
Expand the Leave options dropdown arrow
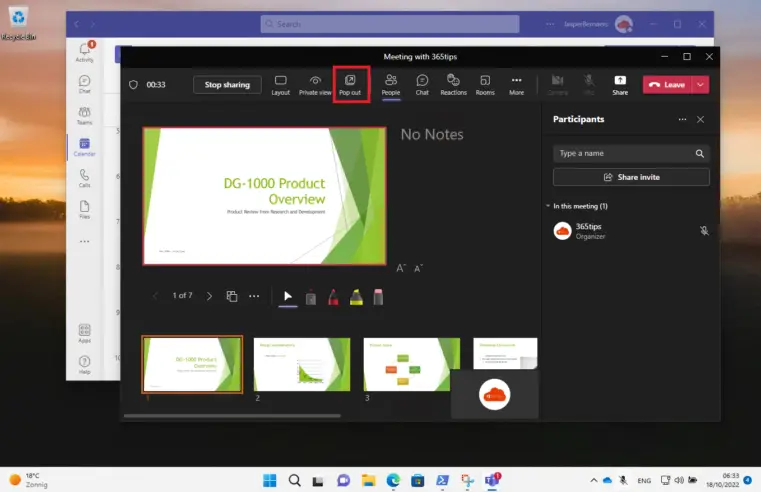(x=700, y=84)
